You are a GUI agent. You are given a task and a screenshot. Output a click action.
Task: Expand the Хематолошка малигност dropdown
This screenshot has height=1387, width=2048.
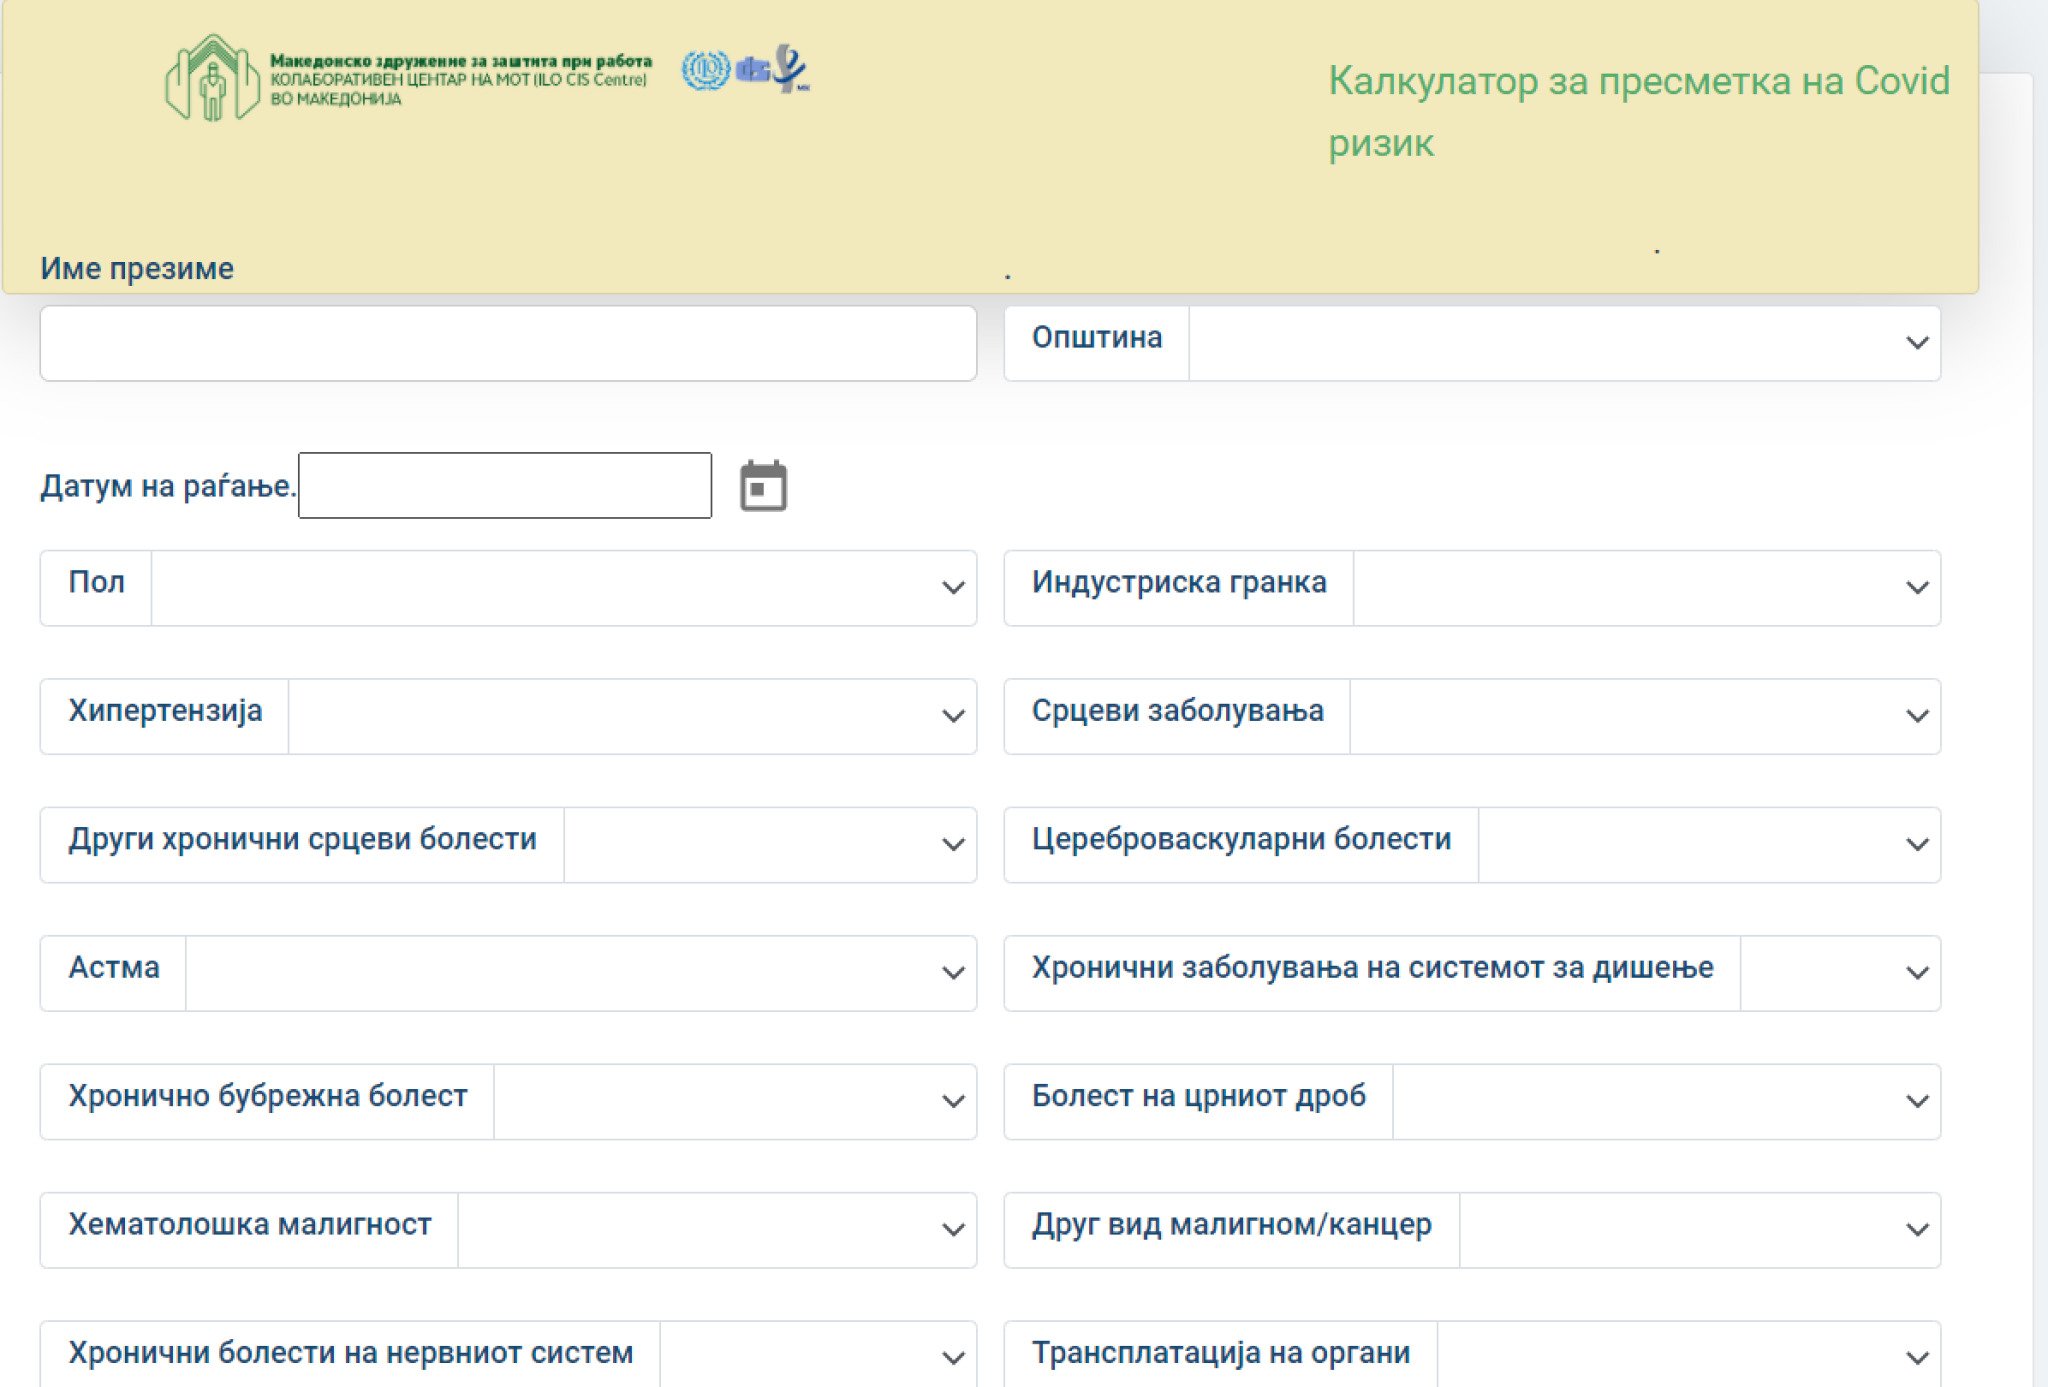(x=716, y=1230)
